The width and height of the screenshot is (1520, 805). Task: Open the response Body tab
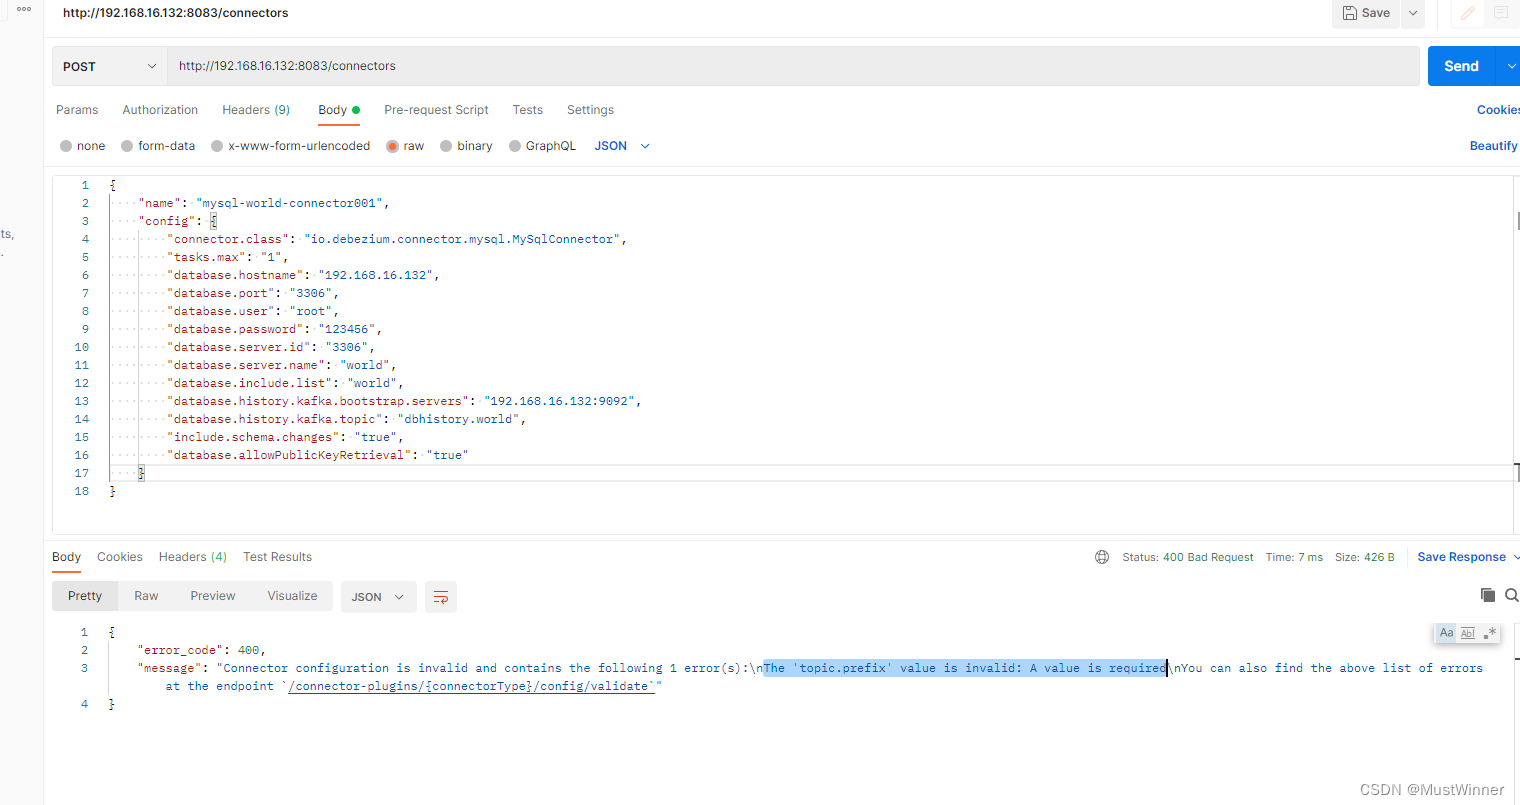coord(66,557)
